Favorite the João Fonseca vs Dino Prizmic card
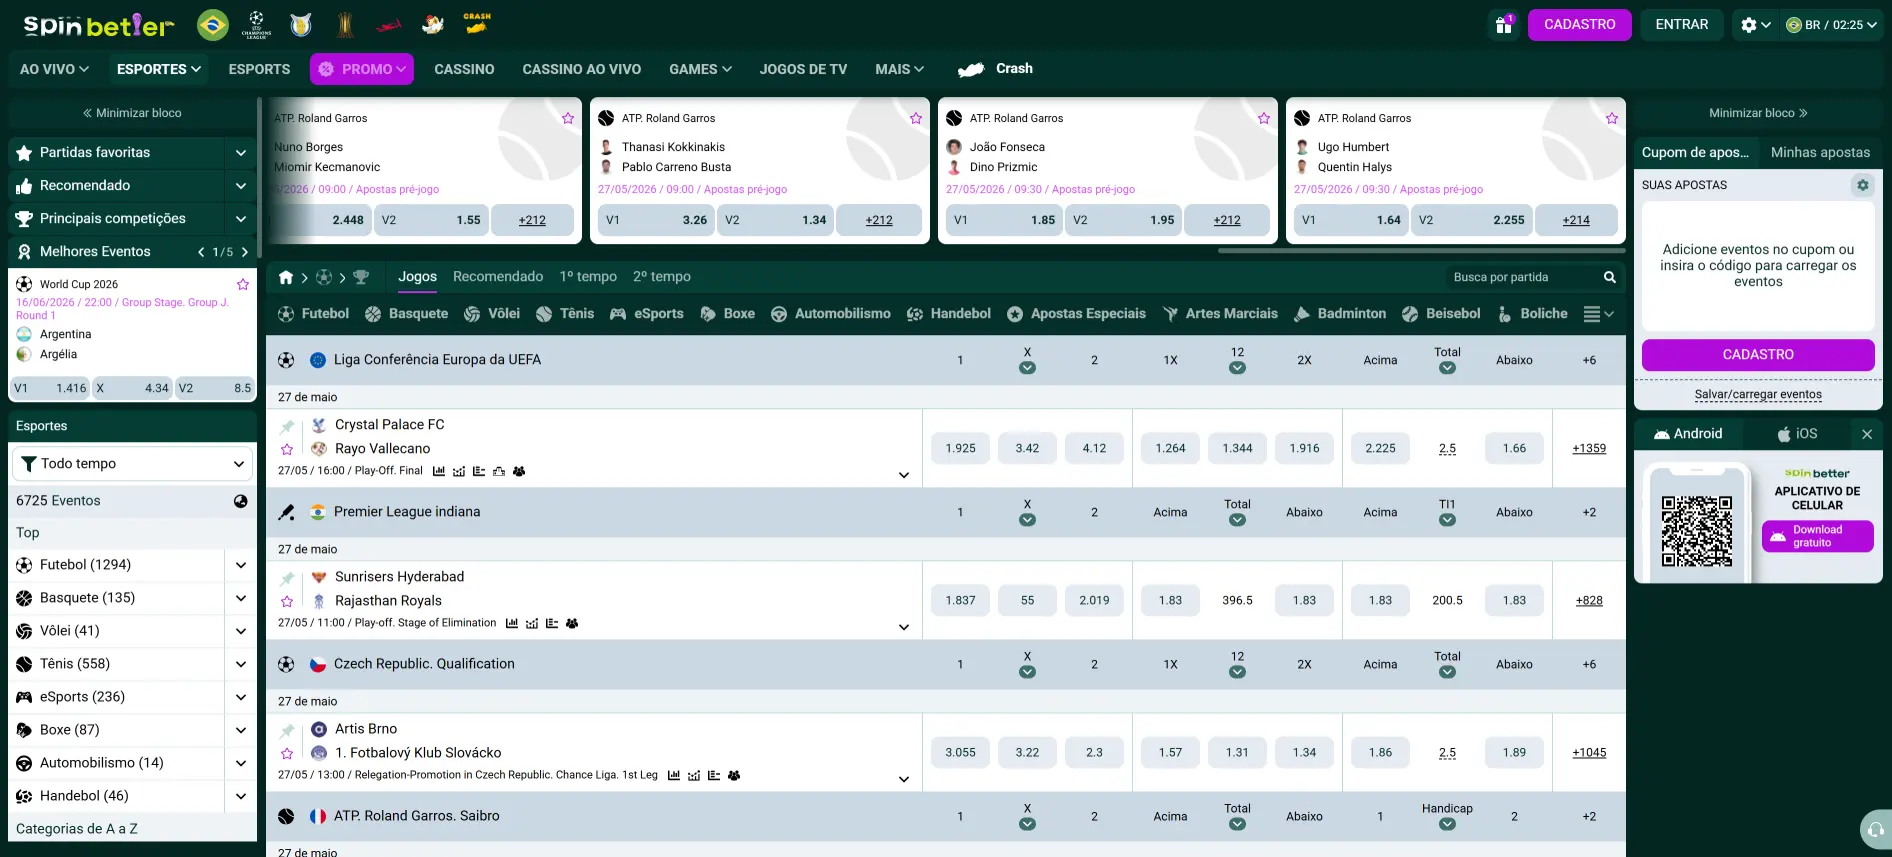1892x857 pixels. 1264,118
